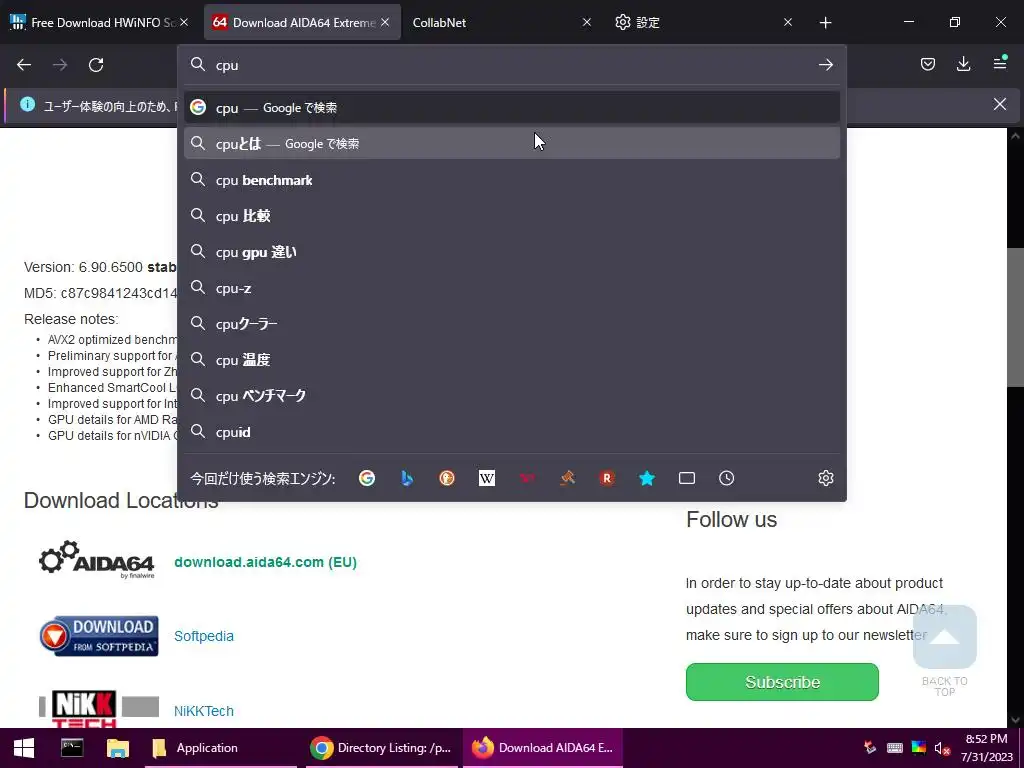Go back to the previous page

point(24,65)
